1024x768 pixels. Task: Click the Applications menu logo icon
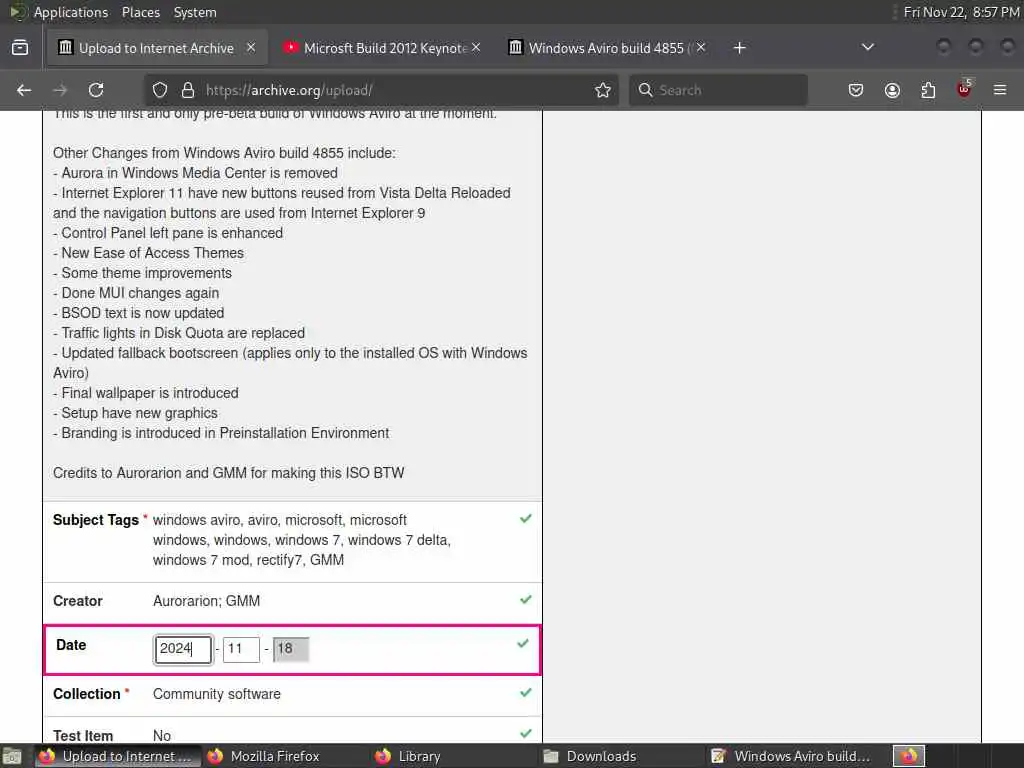18,12
